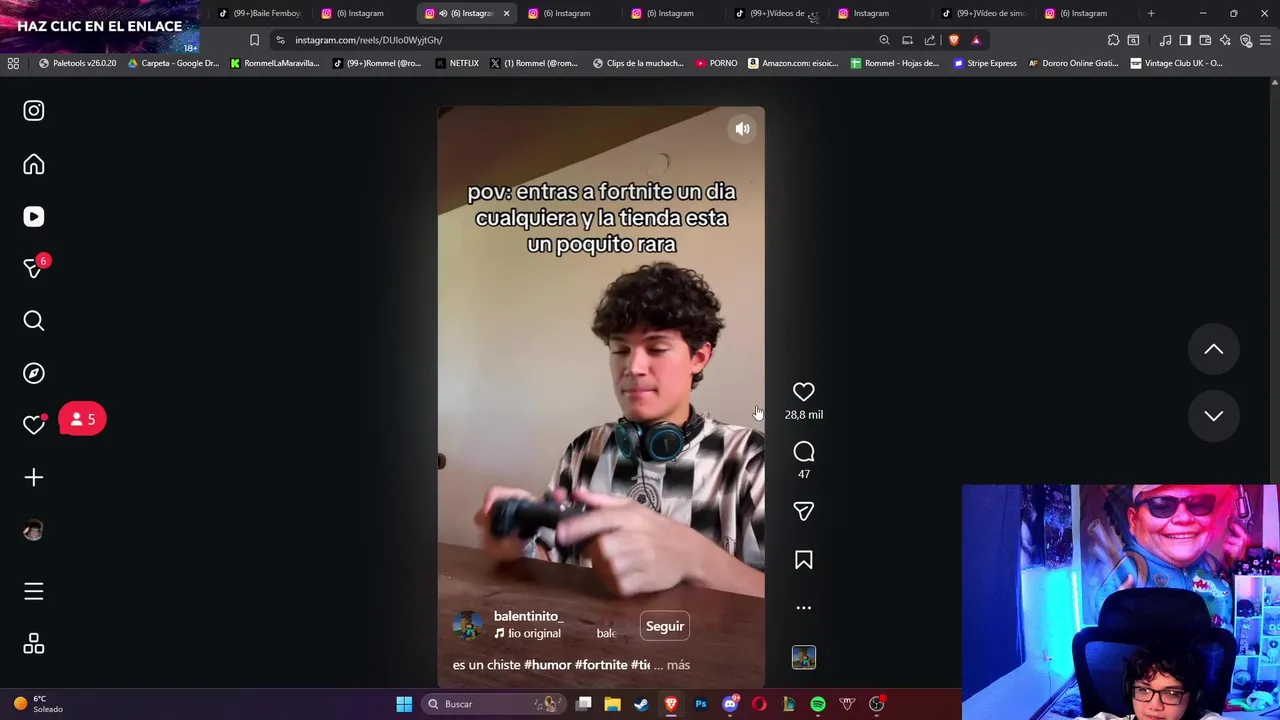Viewport: 1280px width, 720px height.
Task: Save the reel with bookmark icon
Action: coord(804,560)
